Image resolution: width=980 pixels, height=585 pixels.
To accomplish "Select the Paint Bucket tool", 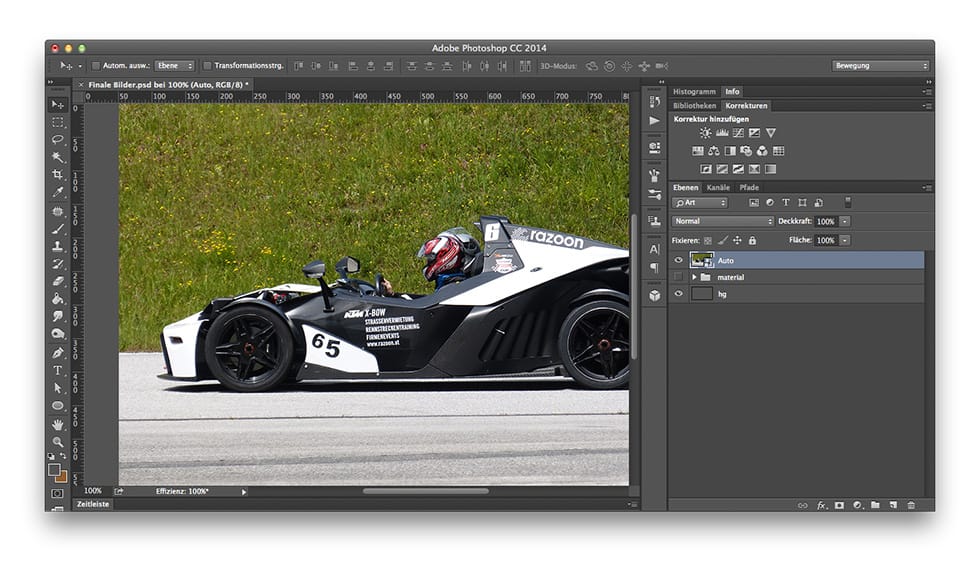I will [x=58, y=299].
